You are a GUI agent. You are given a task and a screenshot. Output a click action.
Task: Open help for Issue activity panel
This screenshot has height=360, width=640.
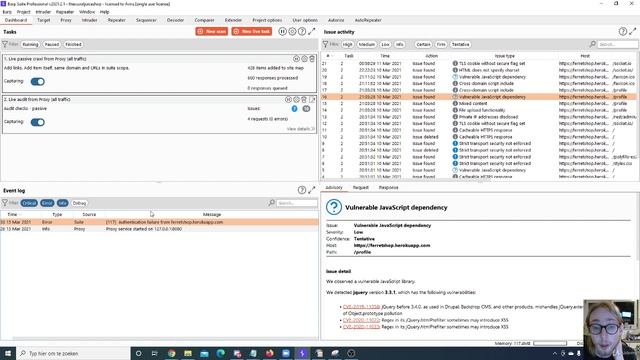[x=623, y=31]
